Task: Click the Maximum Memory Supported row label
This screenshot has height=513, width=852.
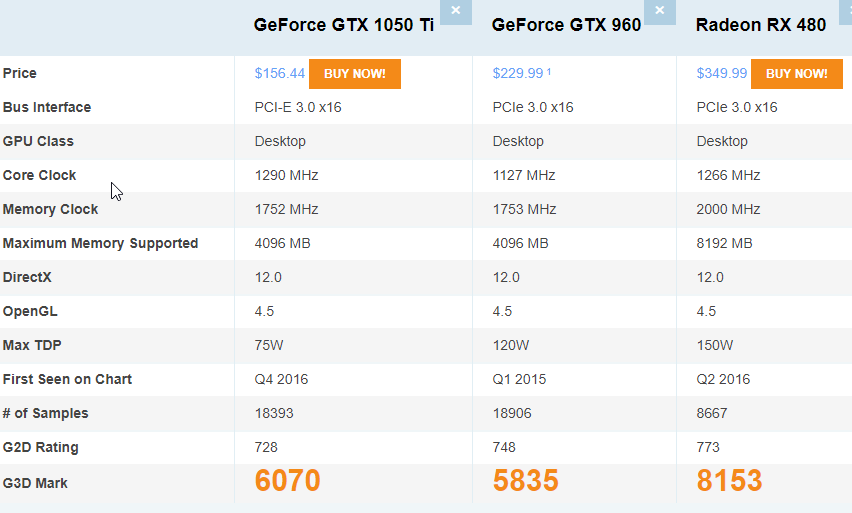Action: click(x=101, y=243)
